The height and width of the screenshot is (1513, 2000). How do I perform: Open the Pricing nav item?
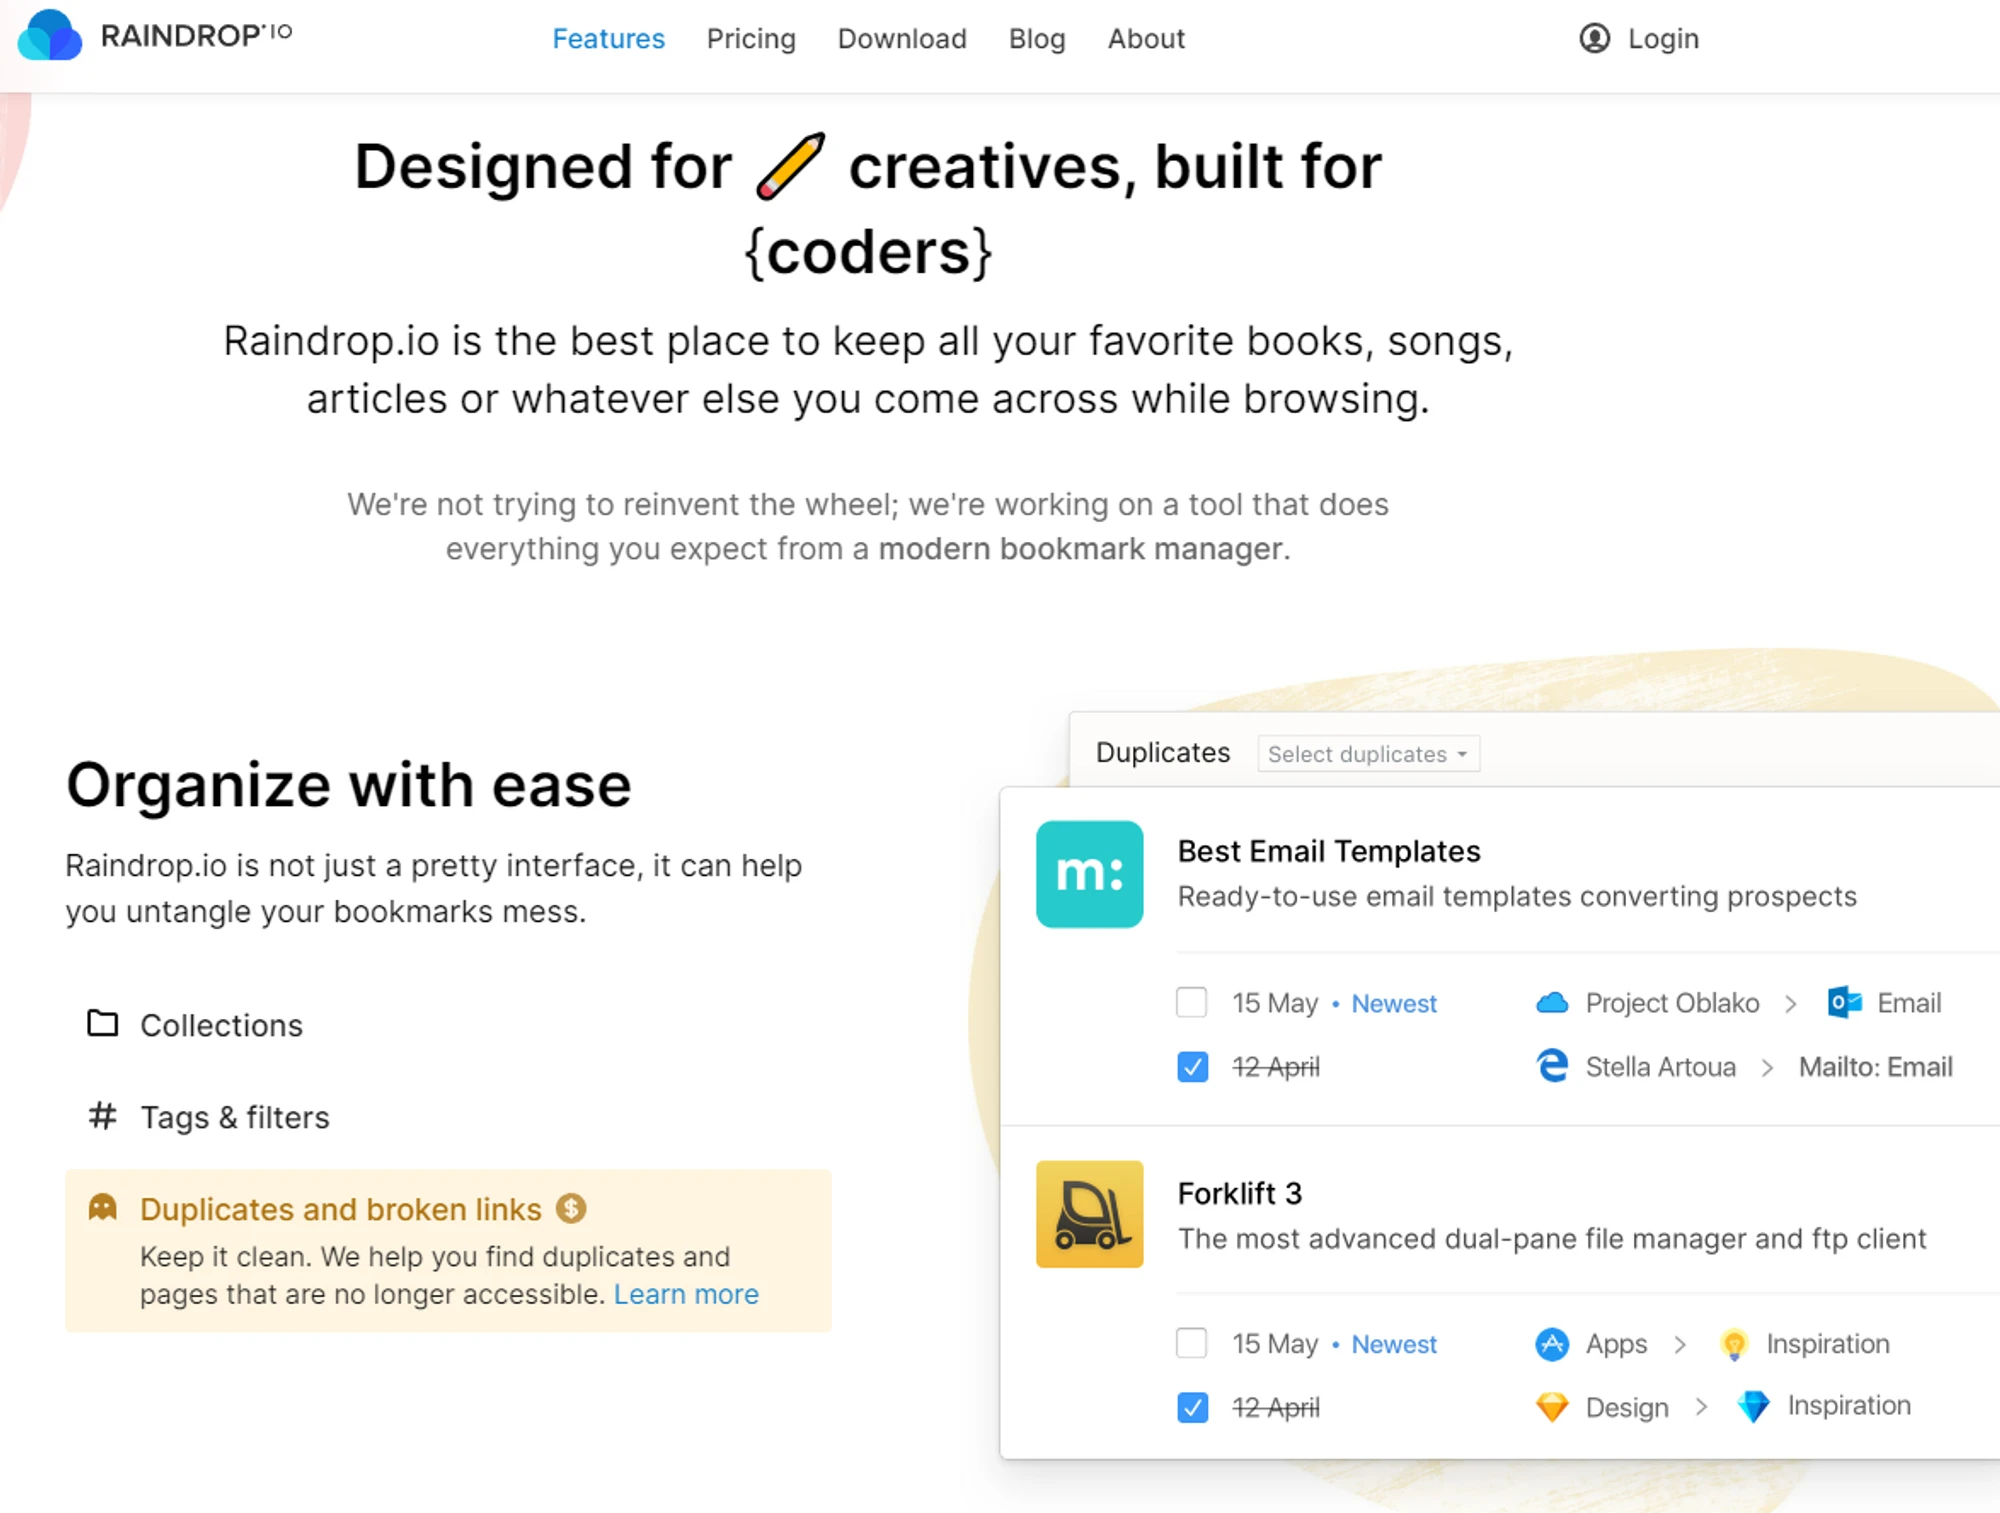pyautogui.click(x=751, y=39)
